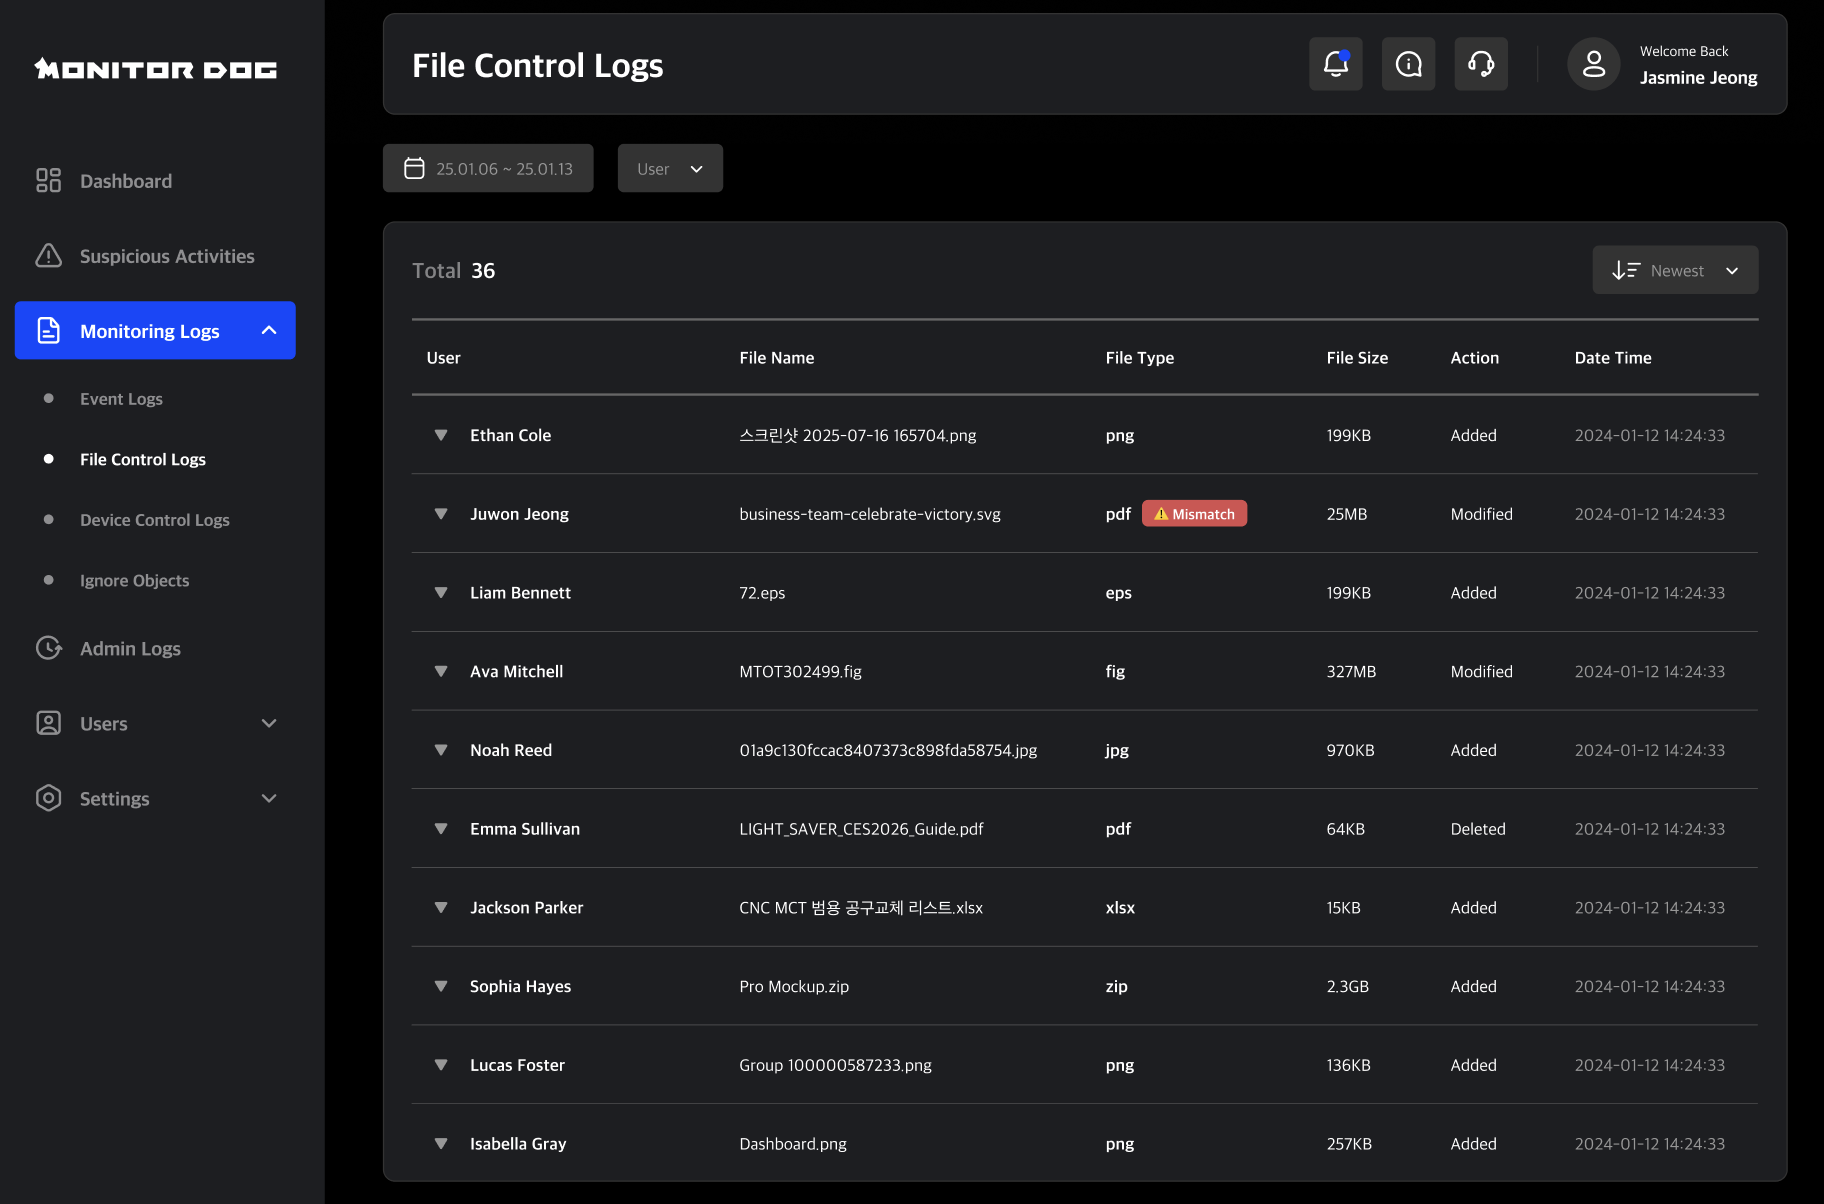
Task: Expand the Sophia Hayes row details
Action: tap(441, 986)
